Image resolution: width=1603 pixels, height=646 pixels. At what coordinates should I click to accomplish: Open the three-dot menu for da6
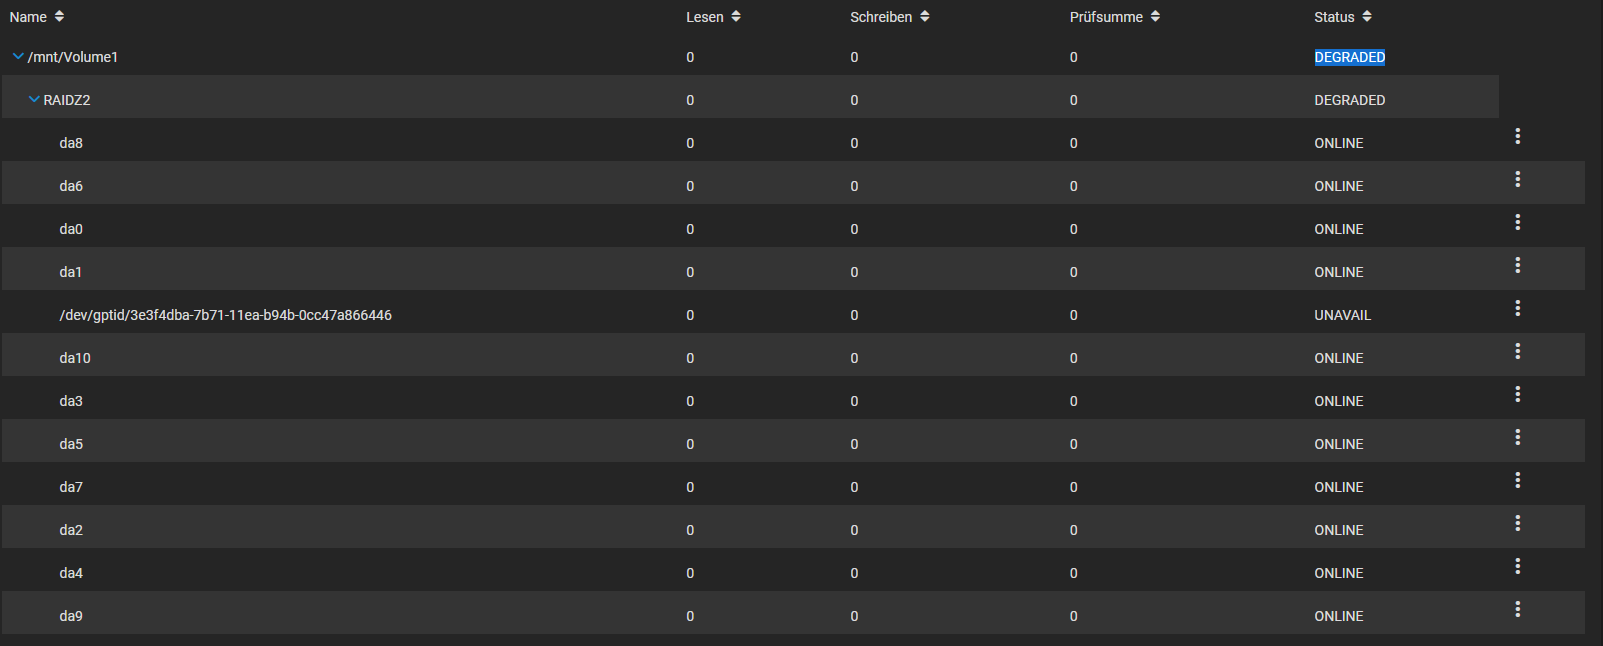(1517, 179)
